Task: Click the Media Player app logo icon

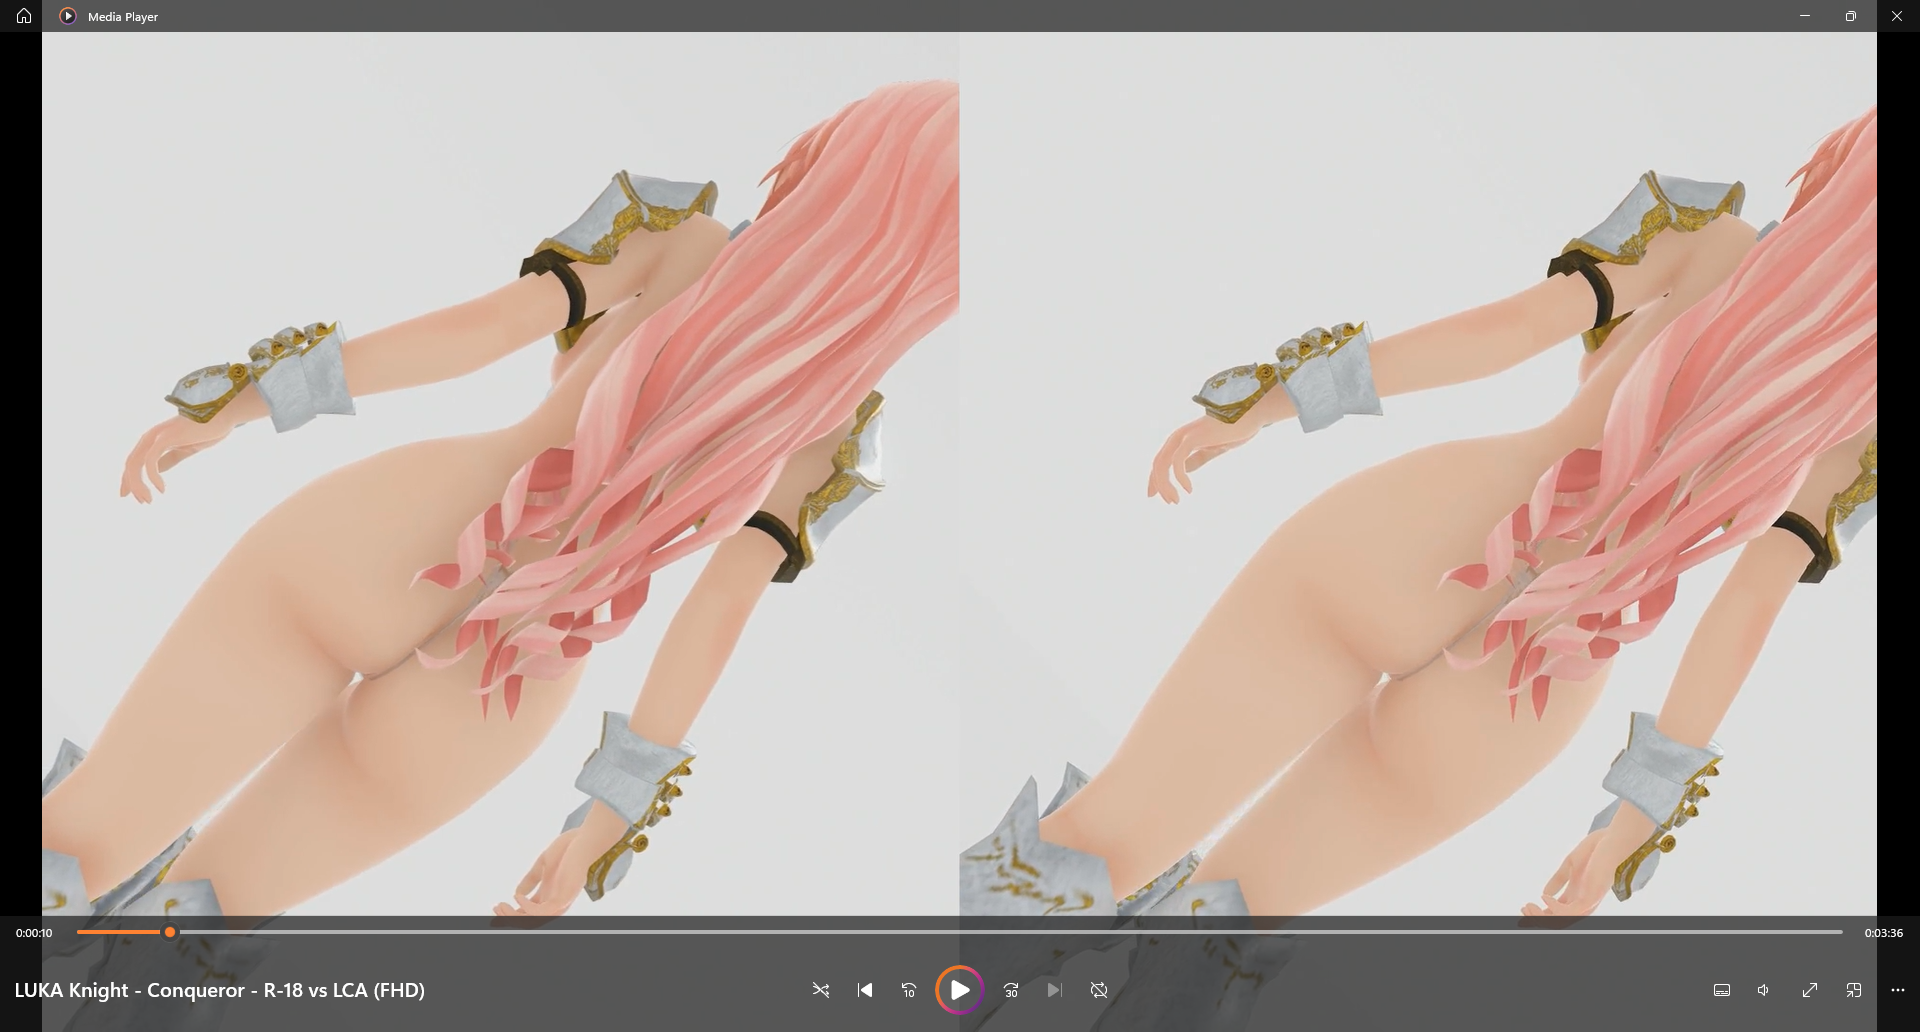Action: [68, 16]
